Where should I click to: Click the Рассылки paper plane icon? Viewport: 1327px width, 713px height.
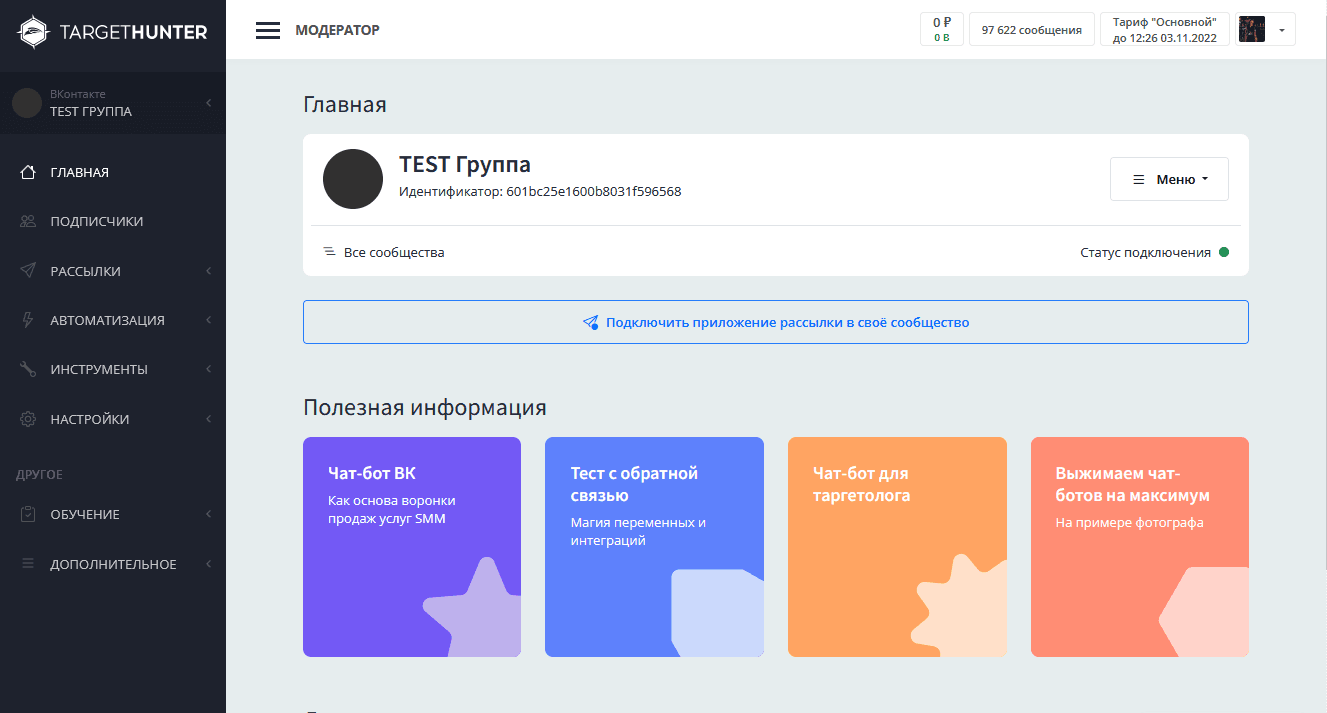pos(29,271)
